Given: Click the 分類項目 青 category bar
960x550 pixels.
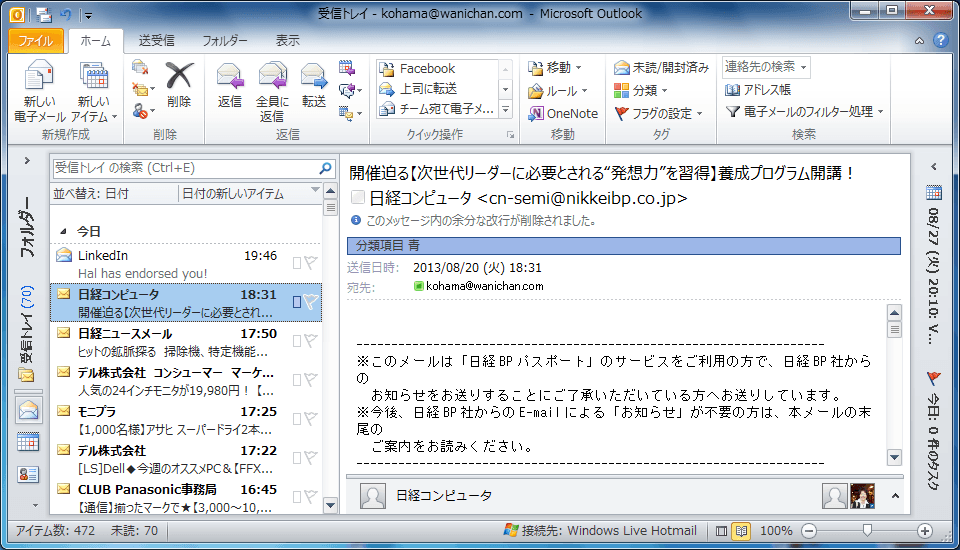Looking at the screenshot, I should 623,246.
